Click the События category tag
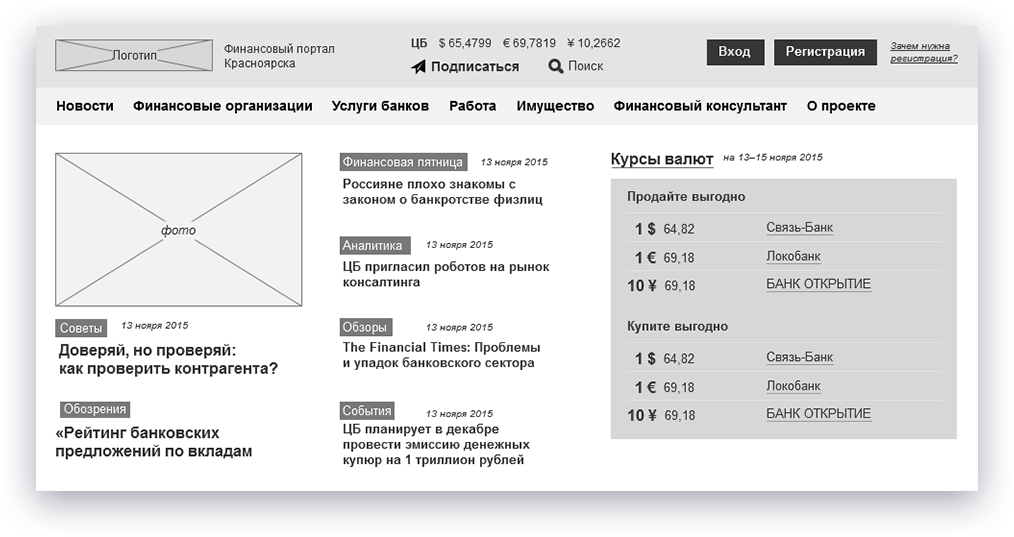Viewport: 1014px width, 537px height. [367, 411]
